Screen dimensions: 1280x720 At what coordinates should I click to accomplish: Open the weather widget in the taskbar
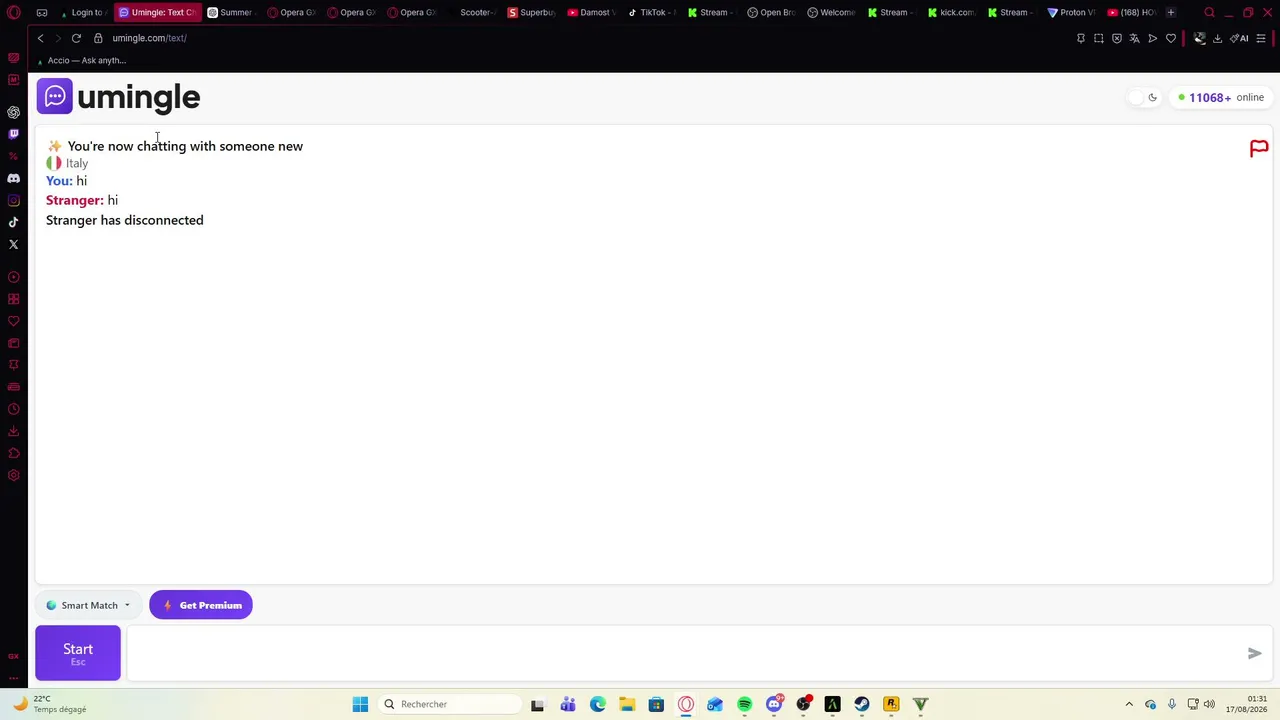click(x=50, y=704)
